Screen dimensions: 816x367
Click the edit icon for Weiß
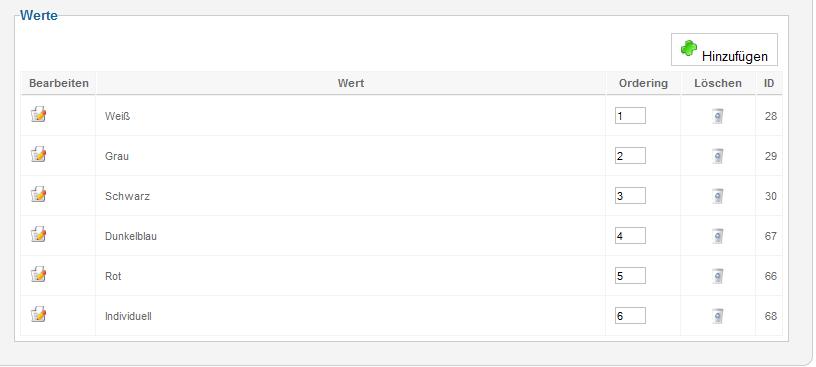tap(39, 114)
